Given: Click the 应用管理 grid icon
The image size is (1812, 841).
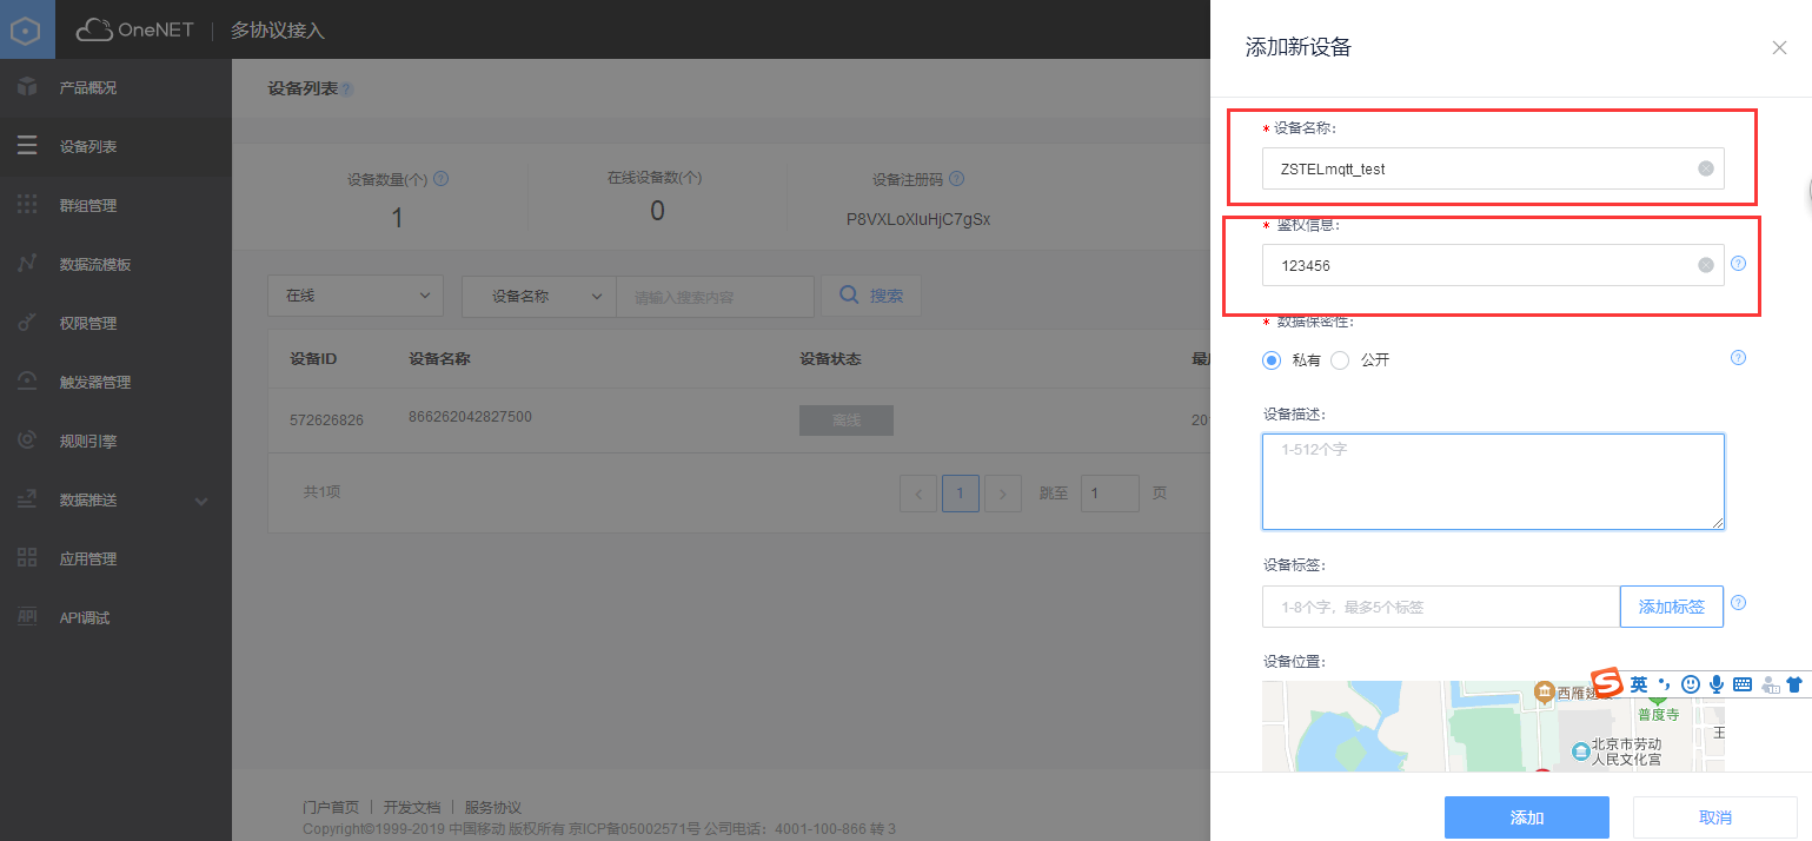Looking at the screenshot, I should 27,558.
